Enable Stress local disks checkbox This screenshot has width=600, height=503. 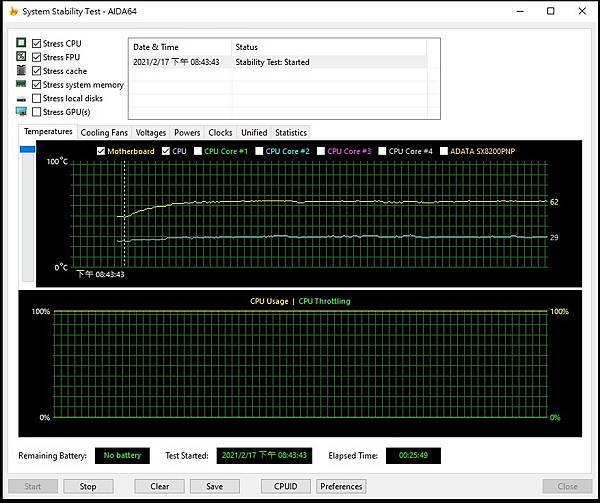coord(37,99)
